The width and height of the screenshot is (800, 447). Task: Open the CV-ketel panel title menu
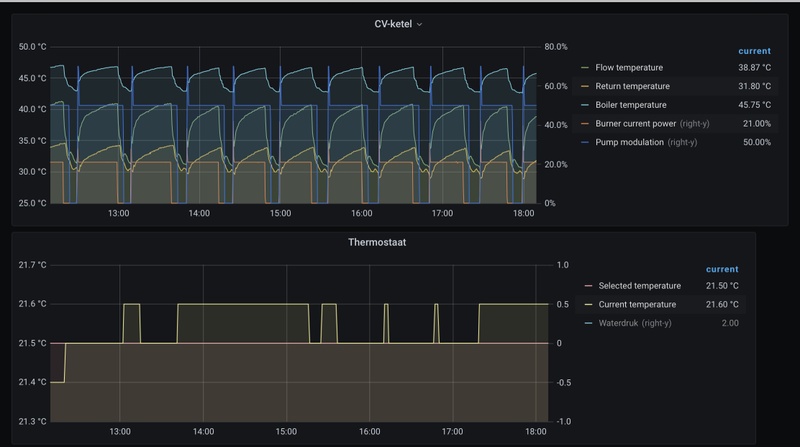tap(393, 24)
